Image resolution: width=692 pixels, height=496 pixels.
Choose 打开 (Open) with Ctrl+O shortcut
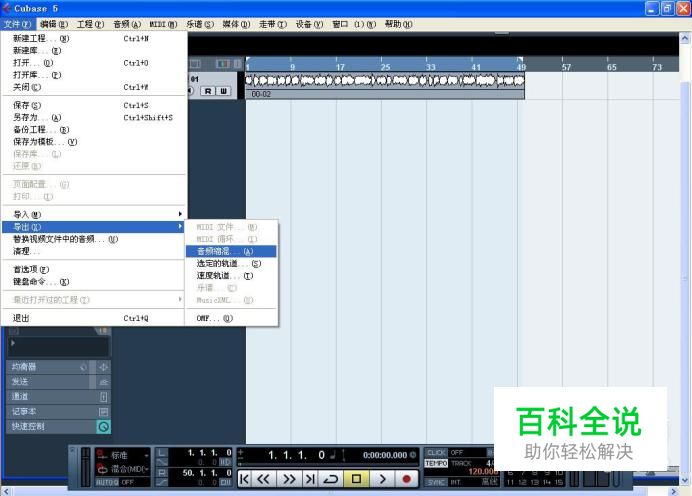click(x=94, y=63)
